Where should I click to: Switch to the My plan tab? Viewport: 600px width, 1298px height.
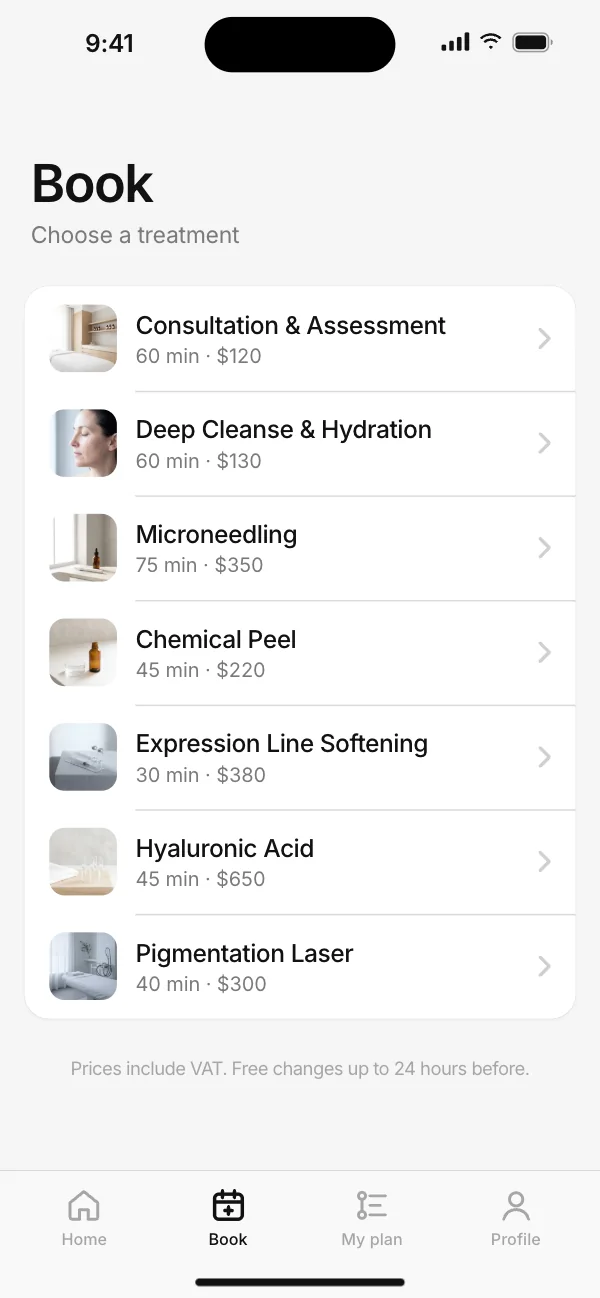372,1216
